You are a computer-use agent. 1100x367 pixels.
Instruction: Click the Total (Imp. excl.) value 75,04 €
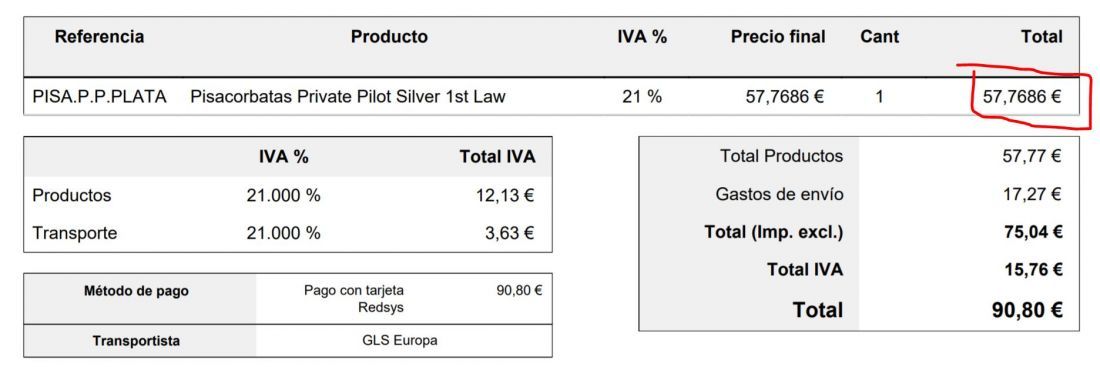point(1033,232)
